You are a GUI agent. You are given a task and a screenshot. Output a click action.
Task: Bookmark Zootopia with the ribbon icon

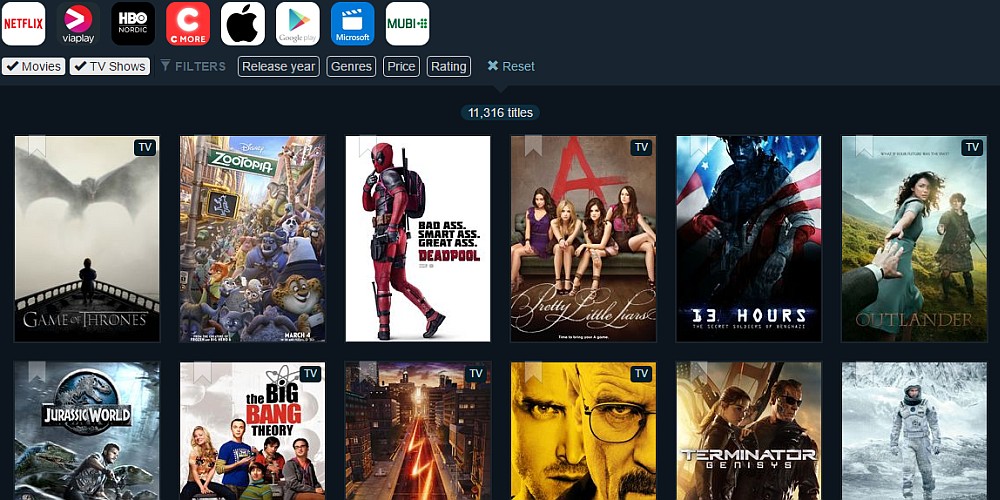[203, 145]
